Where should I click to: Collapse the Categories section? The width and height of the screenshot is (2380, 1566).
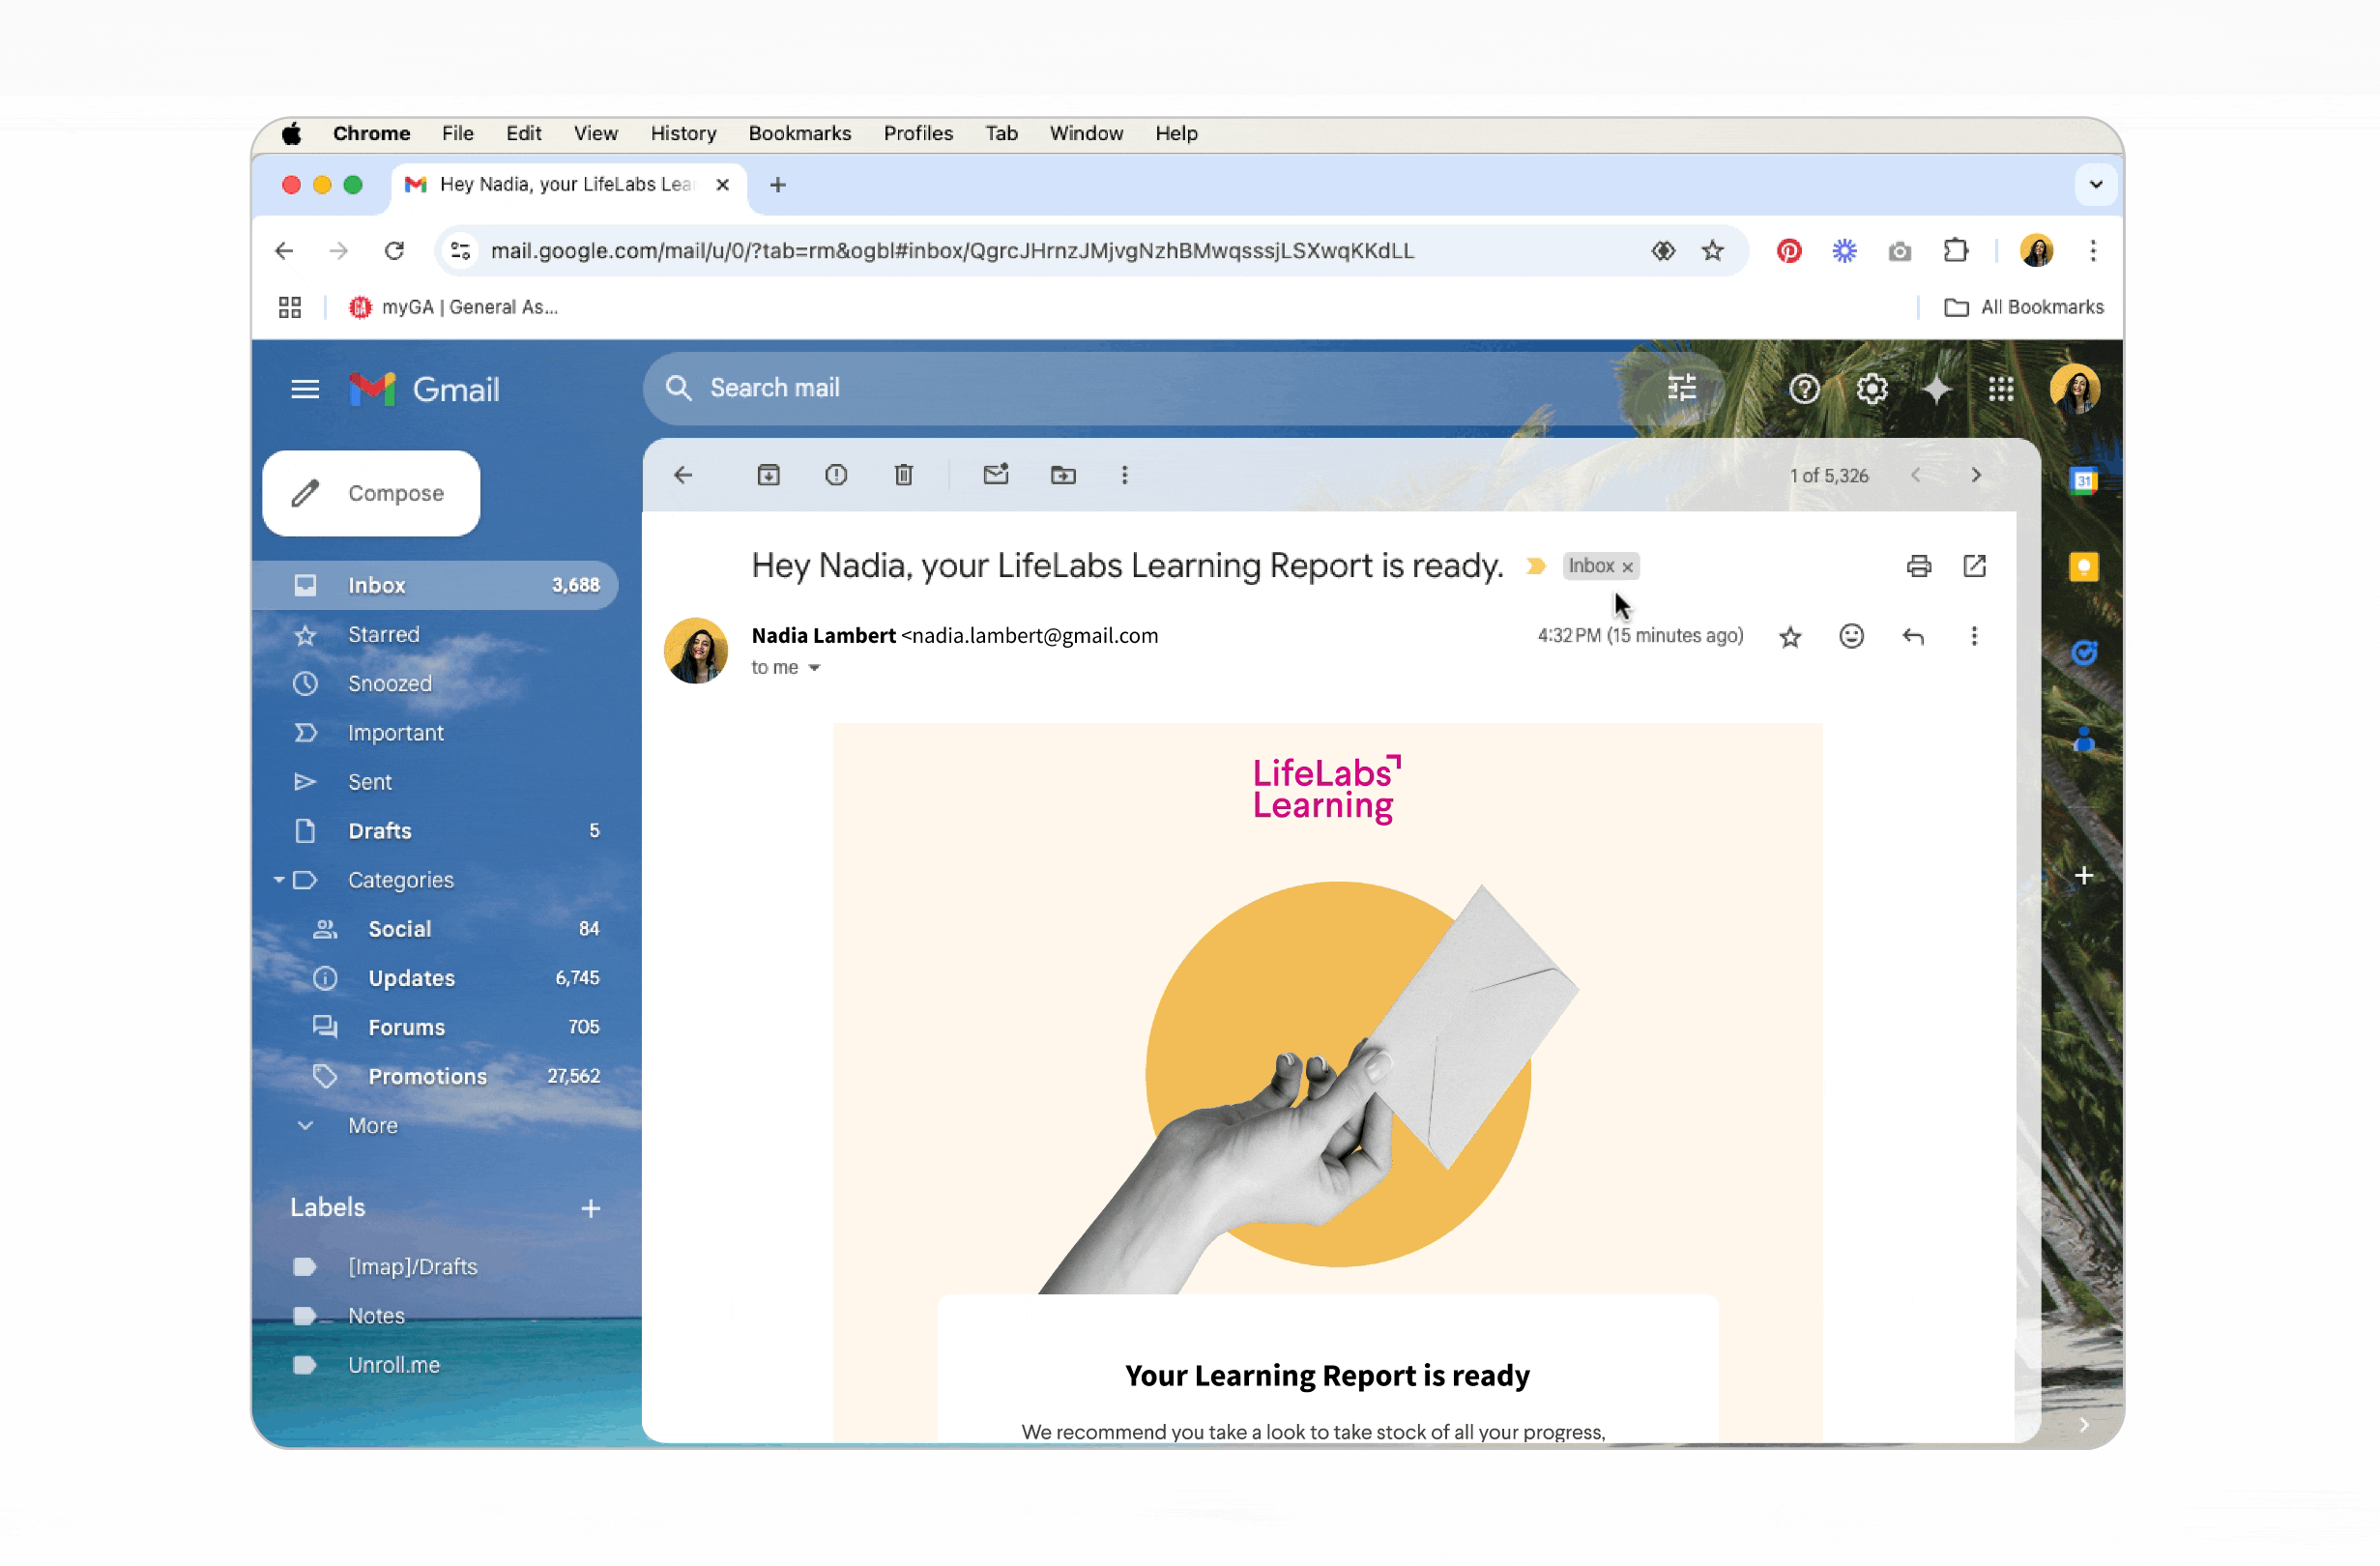click(x=279, y=880)
